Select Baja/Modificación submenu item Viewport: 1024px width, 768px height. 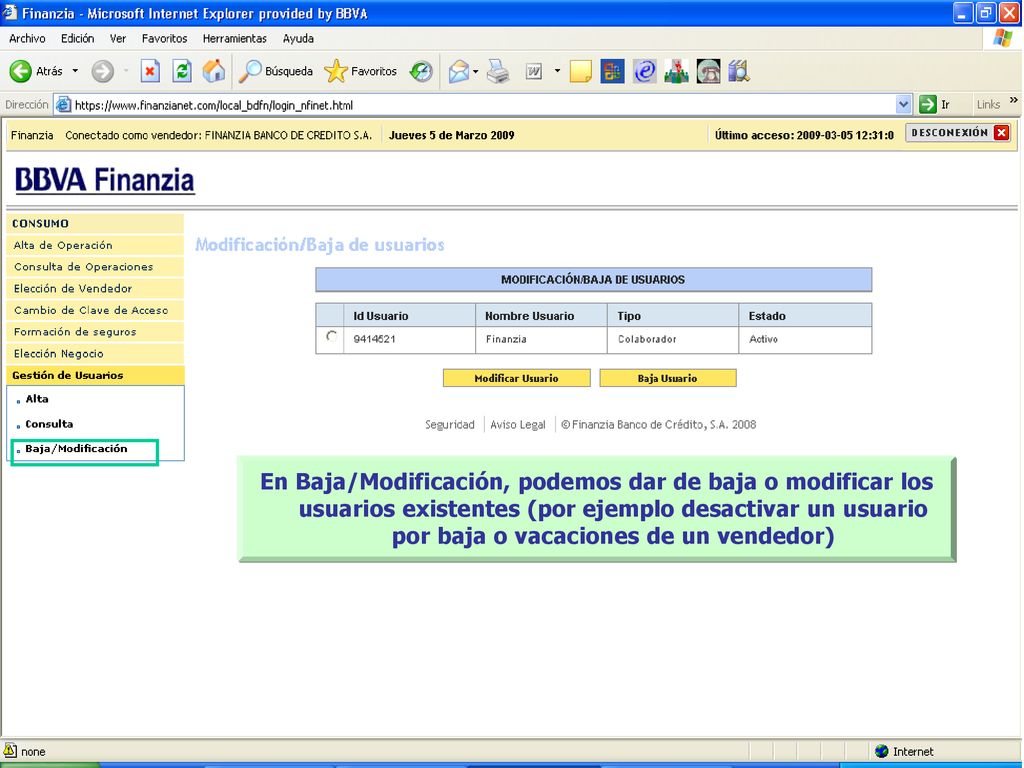(76, 449)
